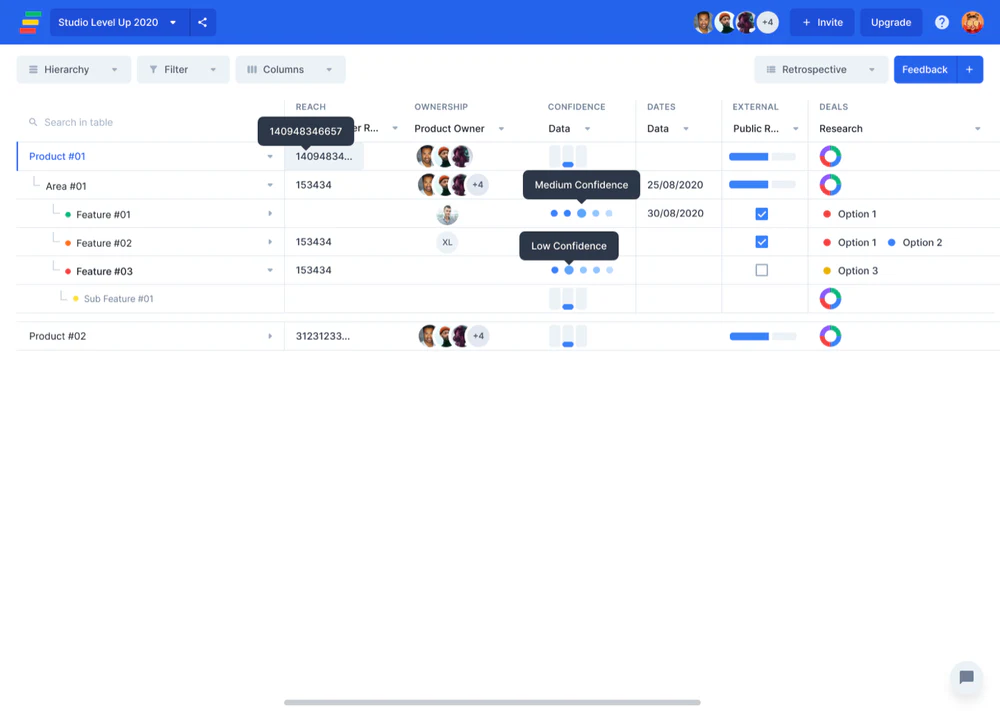Collapse the Feature #03 row
This screenshot has height=711, width=1000.
pos(270,270)
